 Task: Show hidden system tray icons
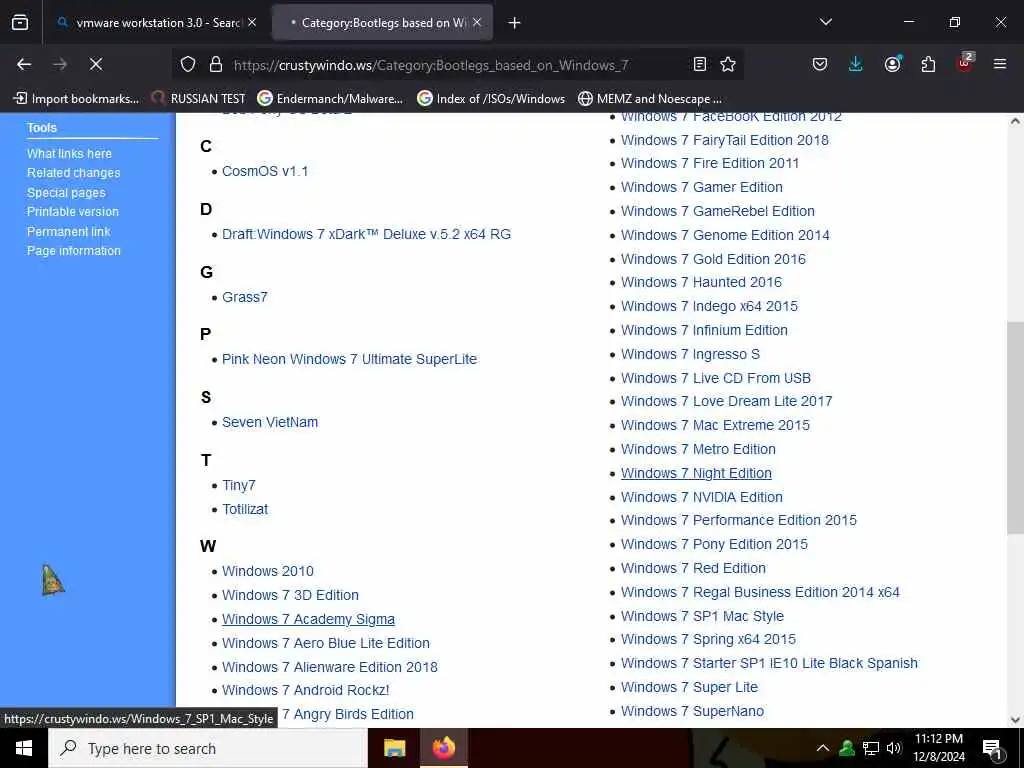[x=823, y=748]
